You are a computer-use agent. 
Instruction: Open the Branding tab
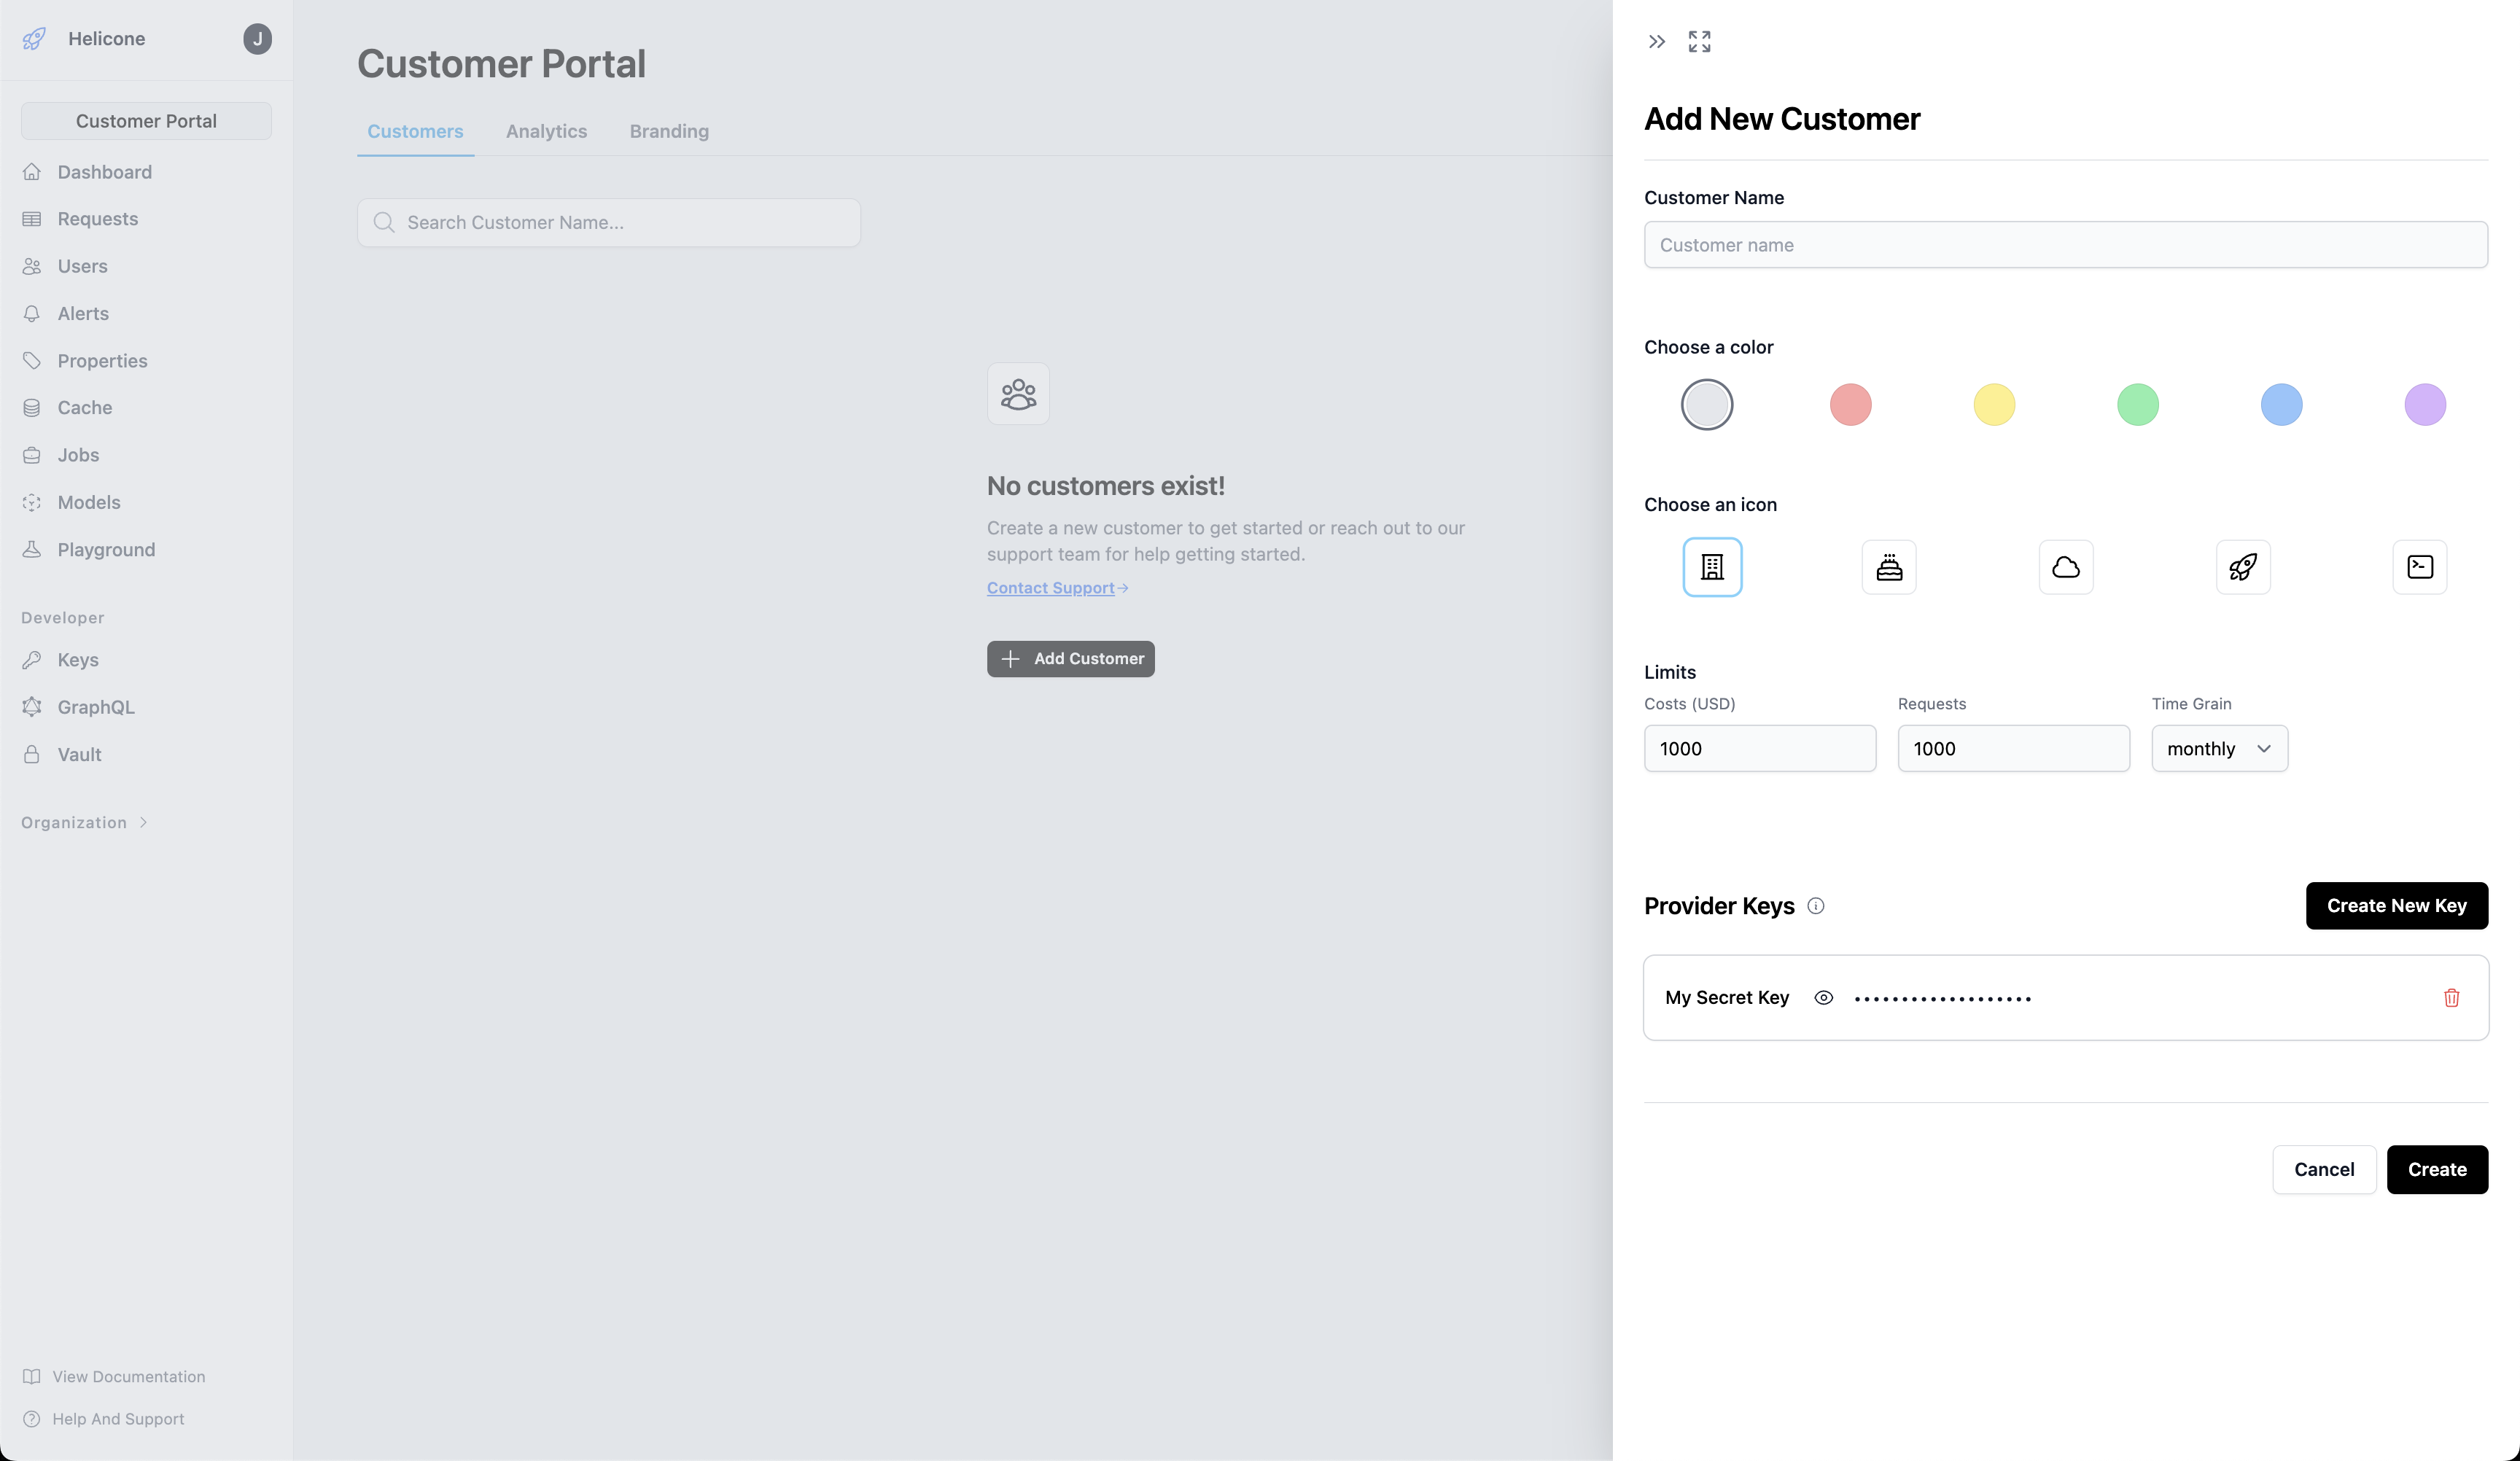pos(668,131)
